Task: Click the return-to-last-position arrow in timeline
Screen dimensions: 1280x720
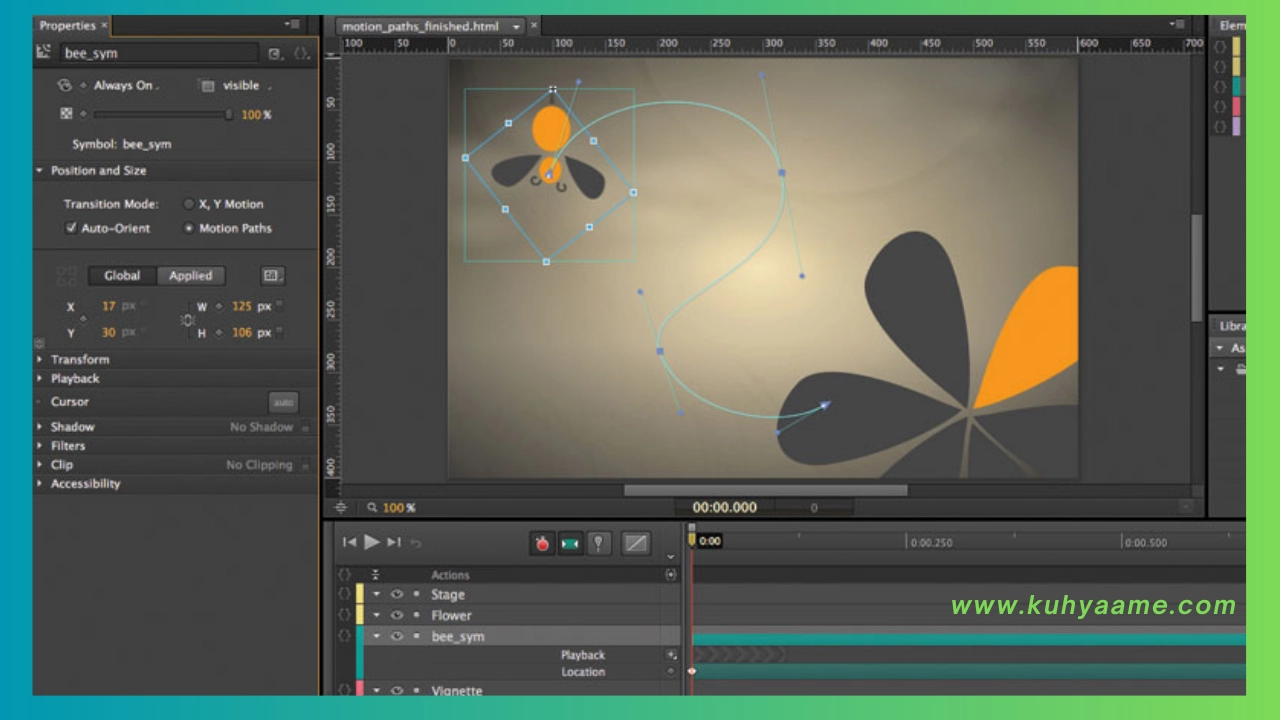Action: pos(416,543)
